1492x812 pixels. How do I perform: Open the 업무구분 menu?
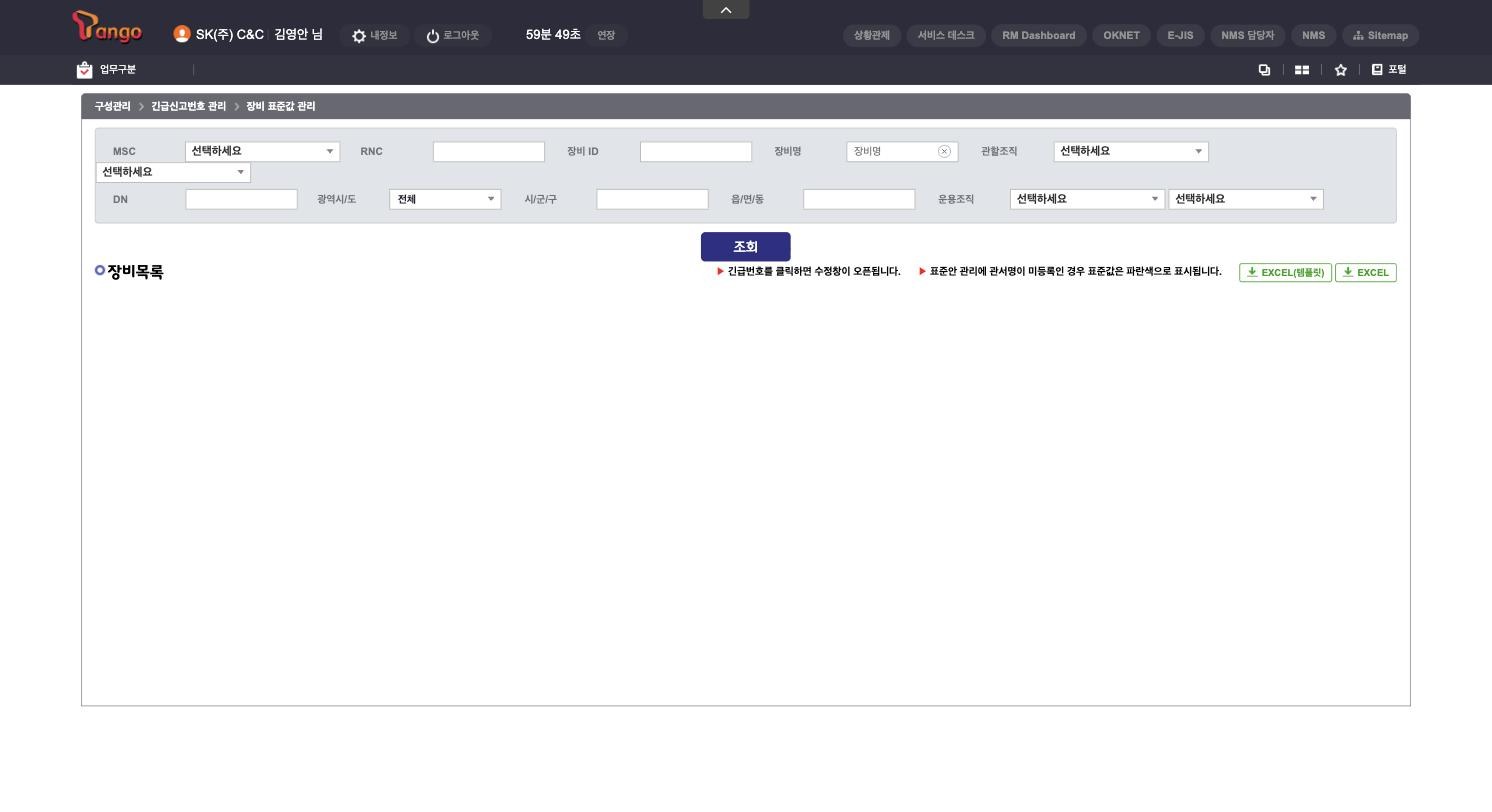[107, 69]
